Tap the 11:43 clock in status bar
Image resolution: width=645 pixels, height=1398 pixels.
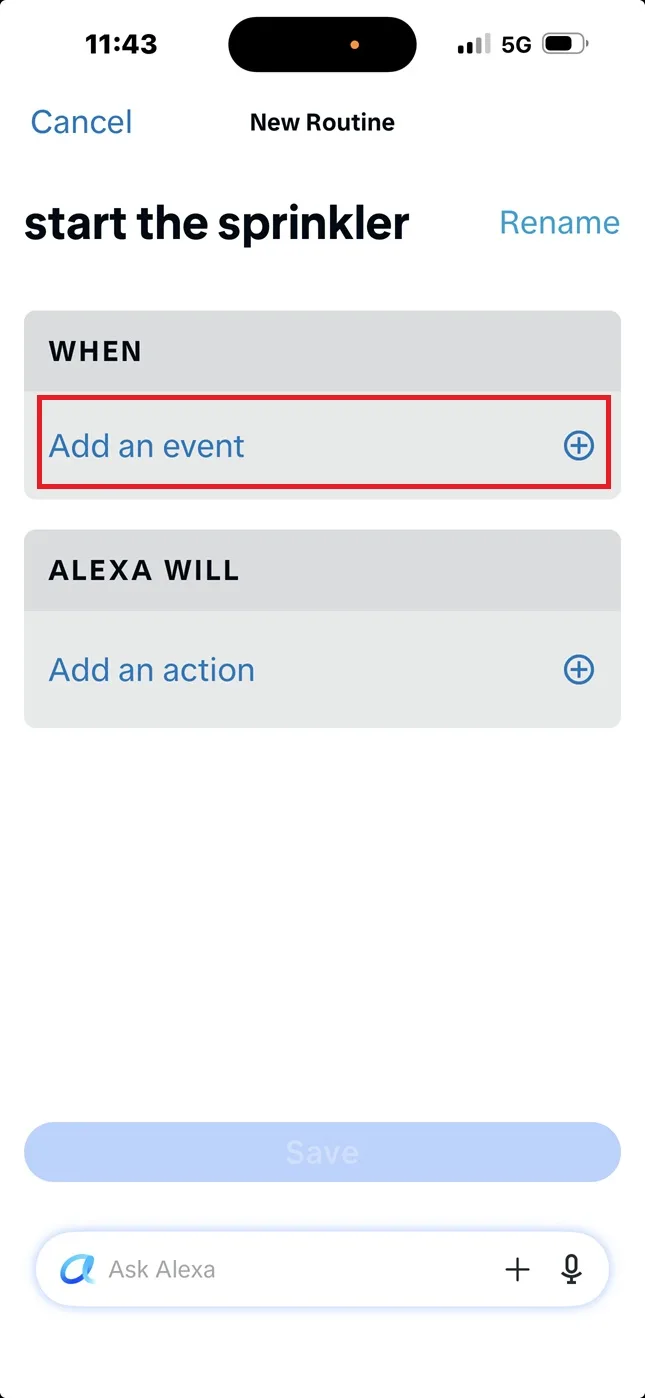121,44
